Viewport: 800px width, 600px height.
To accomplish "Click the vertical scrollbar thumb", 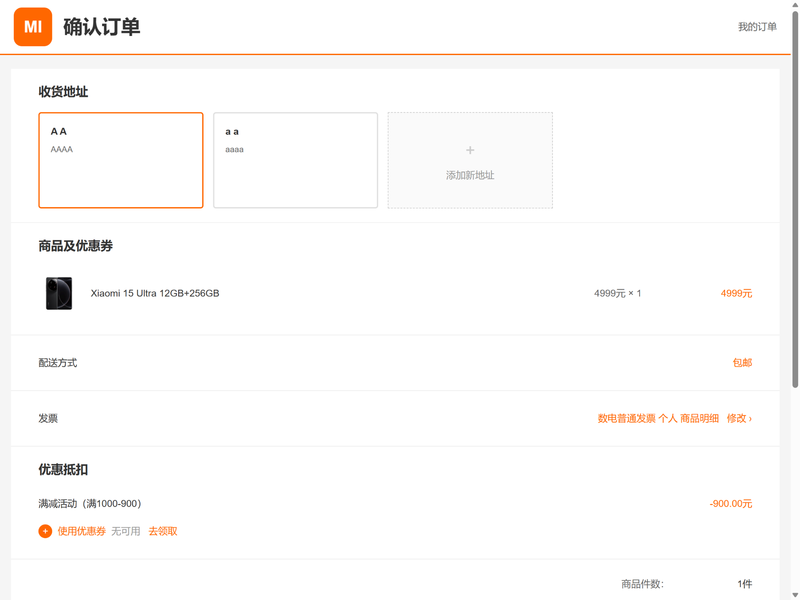I will click(795, 199).
